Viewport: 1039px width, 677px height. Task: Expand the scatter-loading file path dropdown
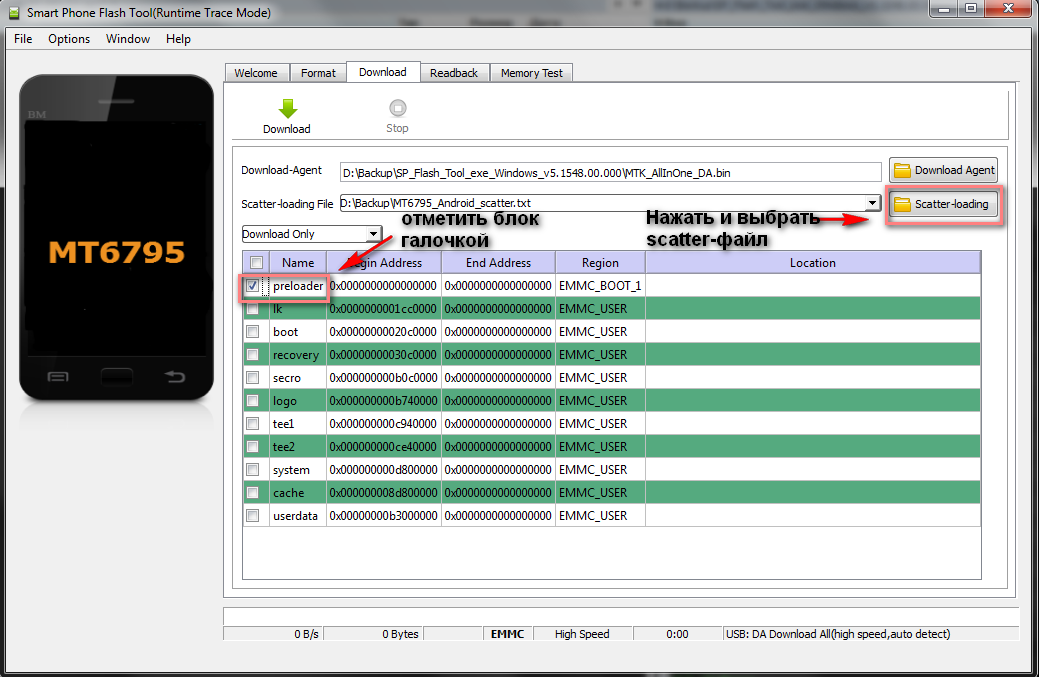coord(872,204)
